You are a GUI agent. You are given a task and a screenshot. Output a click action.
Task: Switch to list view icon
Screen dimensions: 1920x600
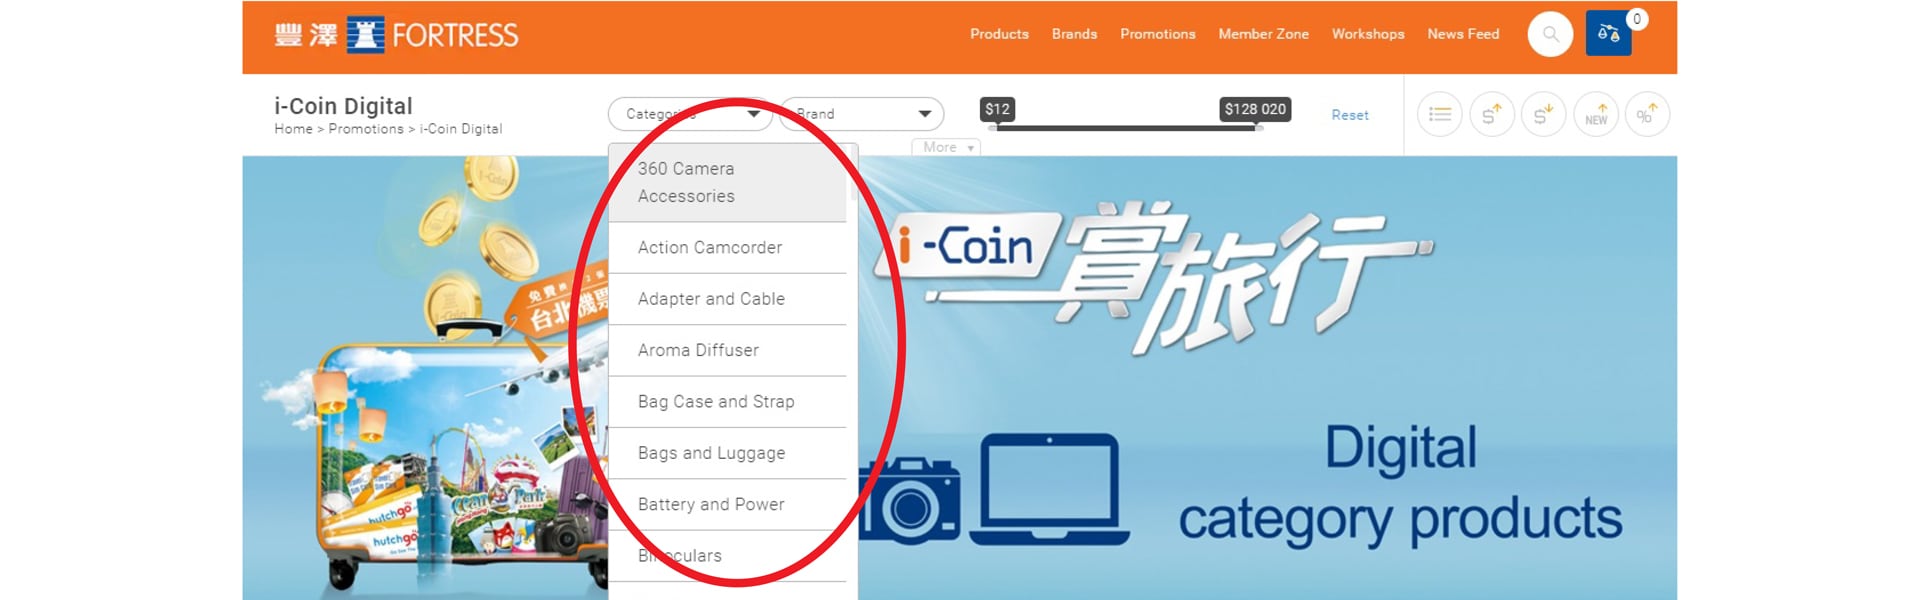point(1440,115)
